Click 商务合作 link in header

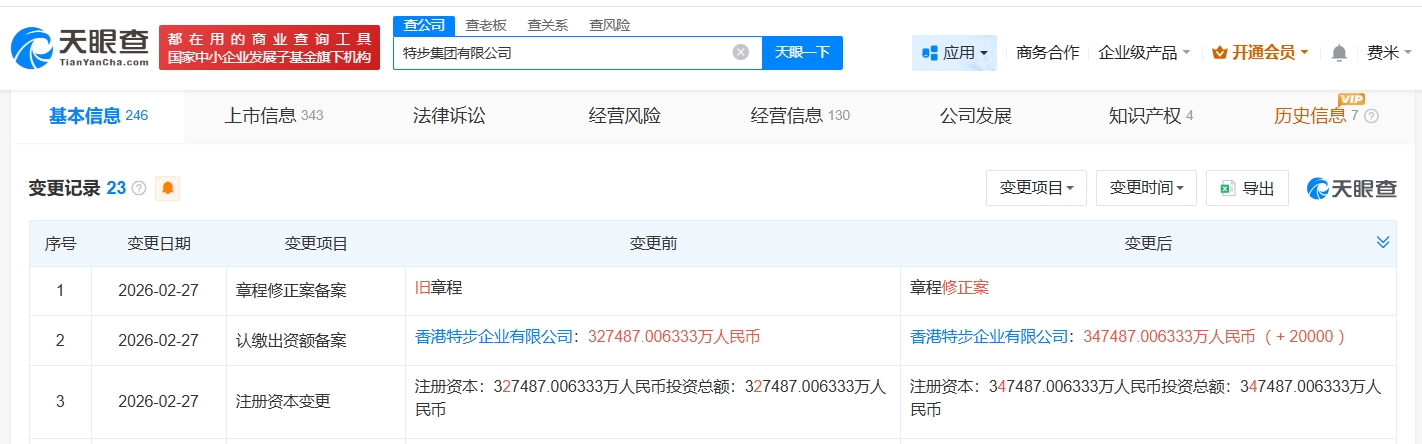(1047, 53)
